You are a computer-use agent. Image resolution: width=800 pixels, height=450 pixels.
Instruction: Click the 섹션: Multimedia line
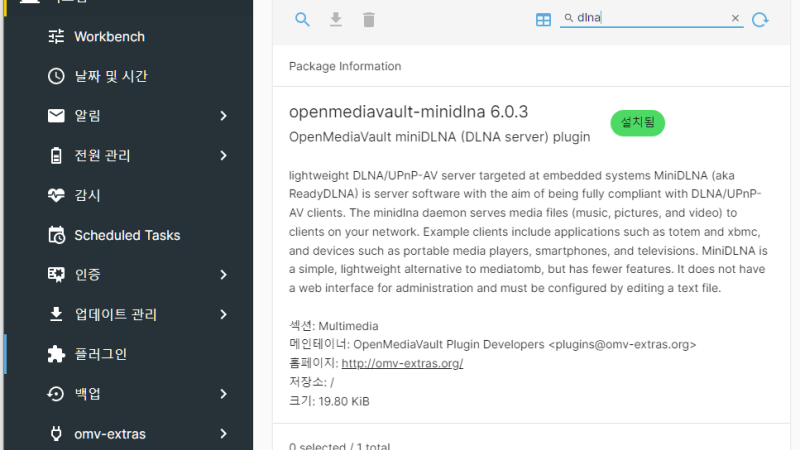point(334,326)
